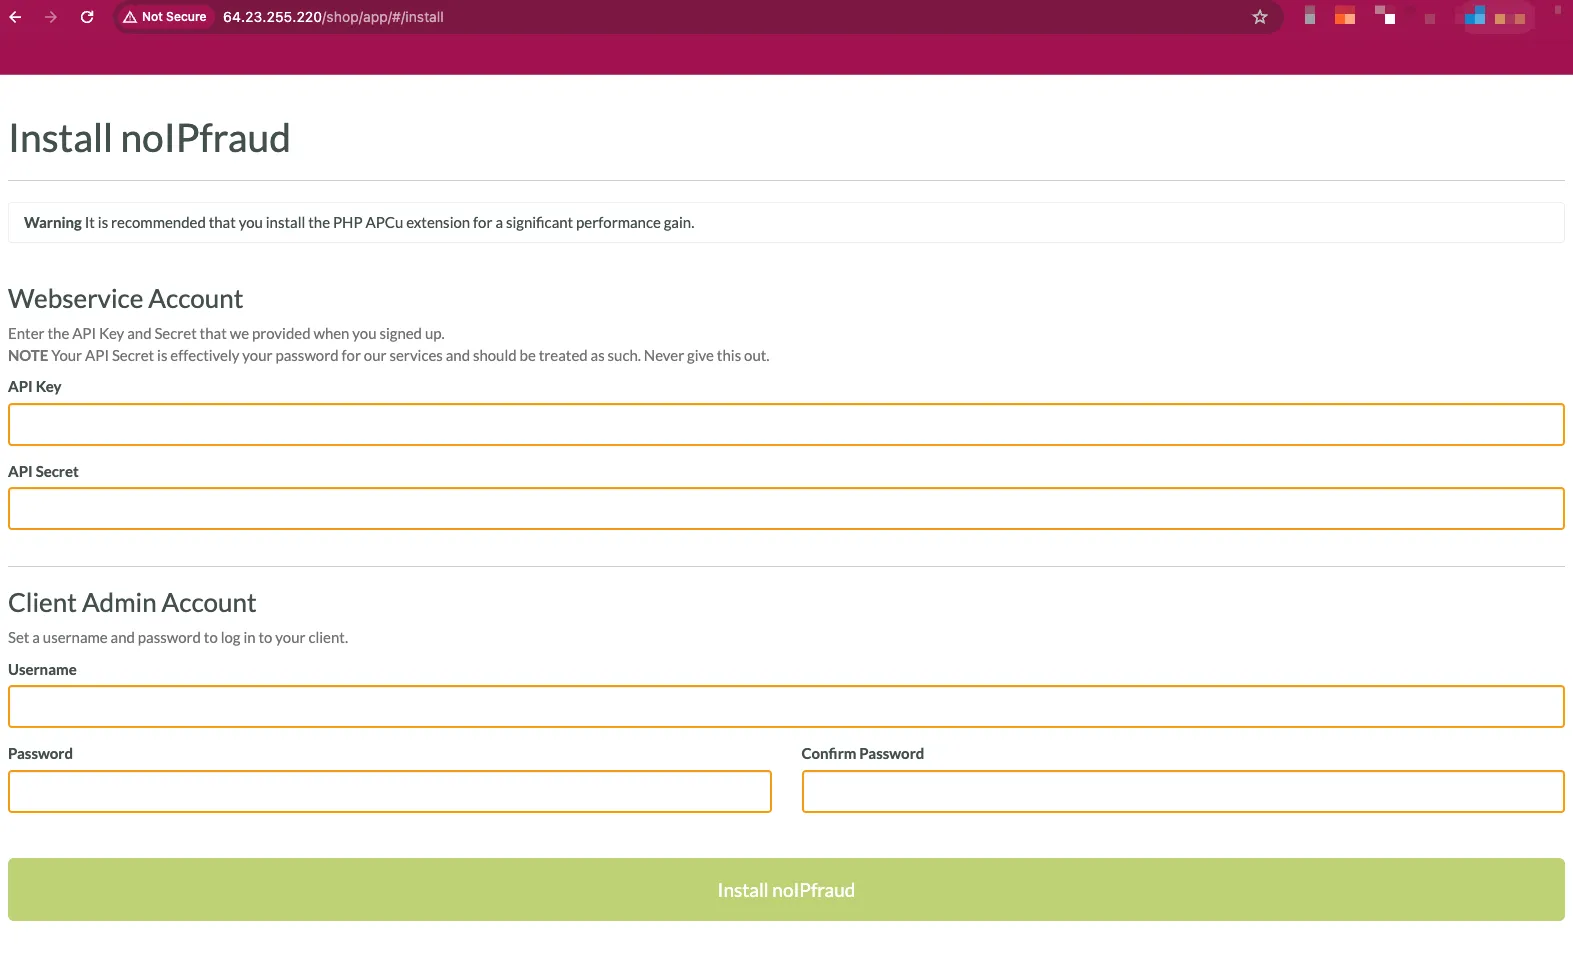This screenshot has height=953, width=1573.
Task: Click the 'API Key' field label
Action: (x=35, y=387)
